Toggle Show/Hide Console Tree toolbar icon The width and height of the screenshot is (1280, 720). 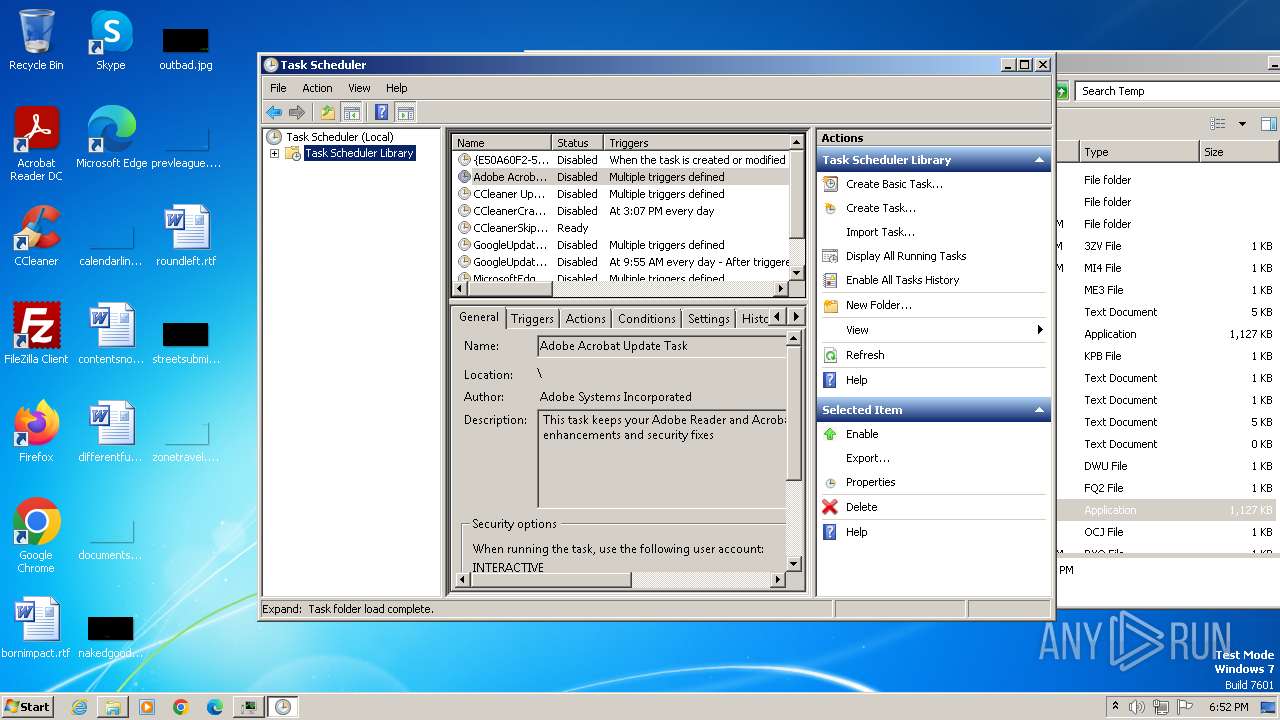(x=351, y=112)
